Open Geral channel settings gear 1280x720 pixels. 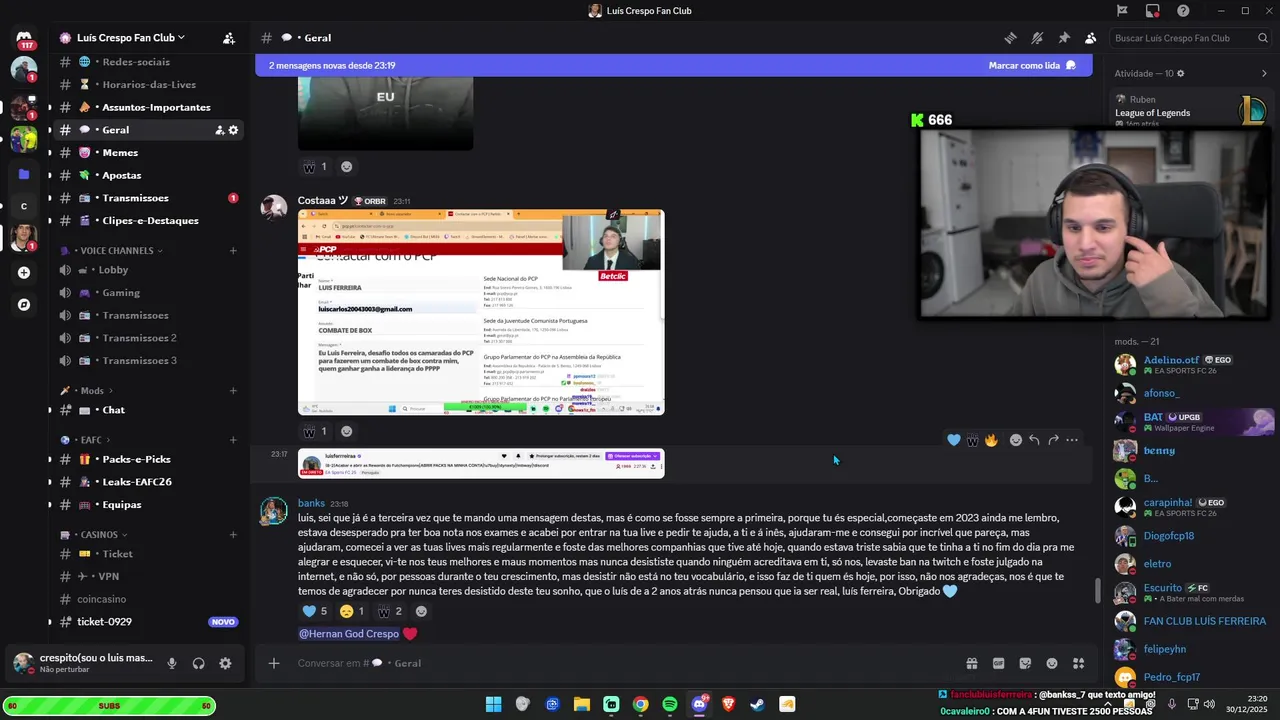(234, 130)
